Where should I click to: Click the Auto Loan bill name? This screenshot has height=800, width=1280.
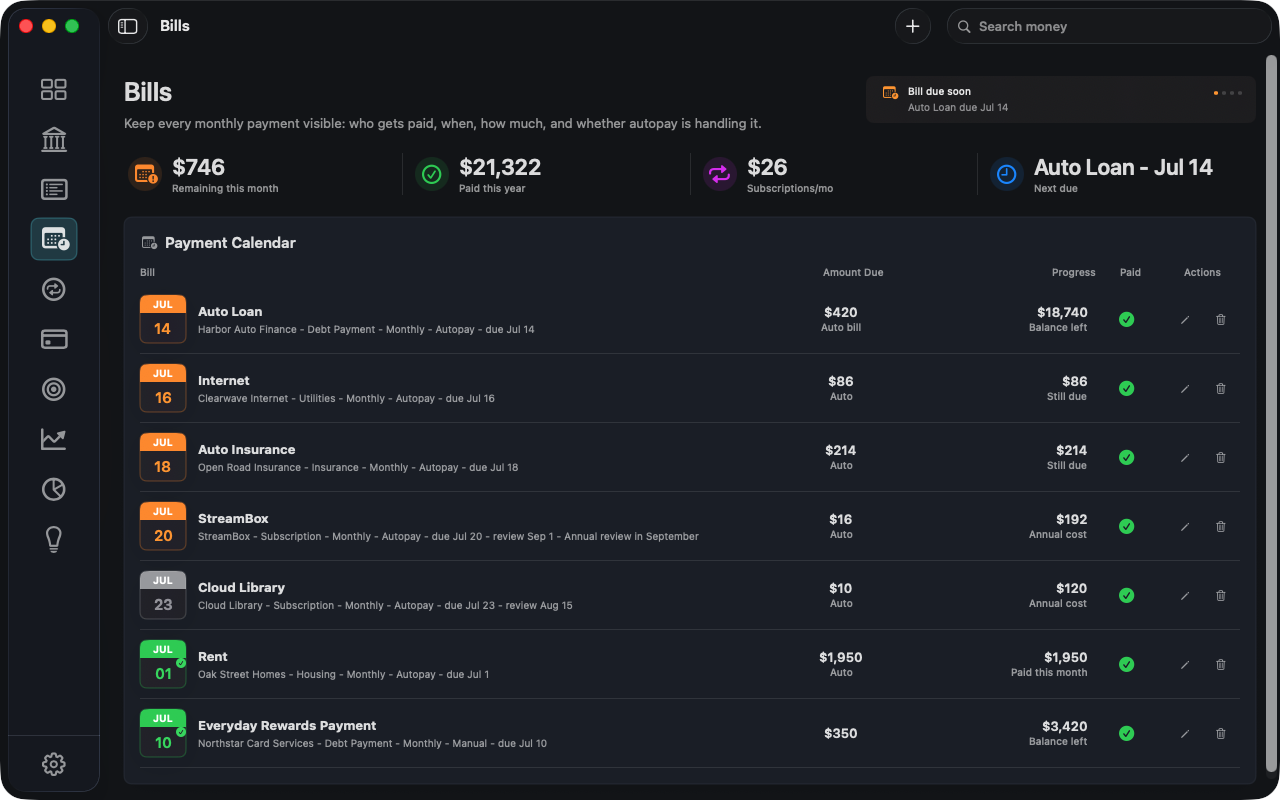[x=230, y=312]
